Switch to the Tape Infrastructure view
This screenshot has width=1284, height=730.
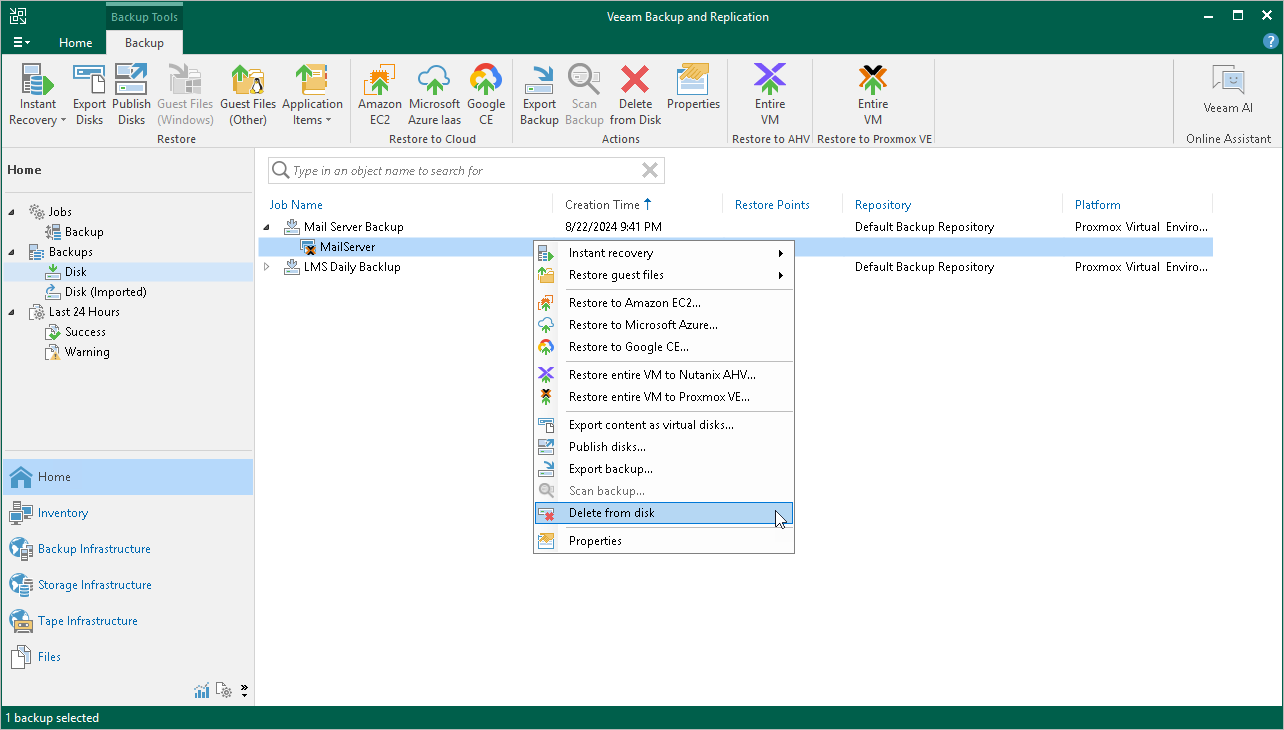tap(127, 621)
